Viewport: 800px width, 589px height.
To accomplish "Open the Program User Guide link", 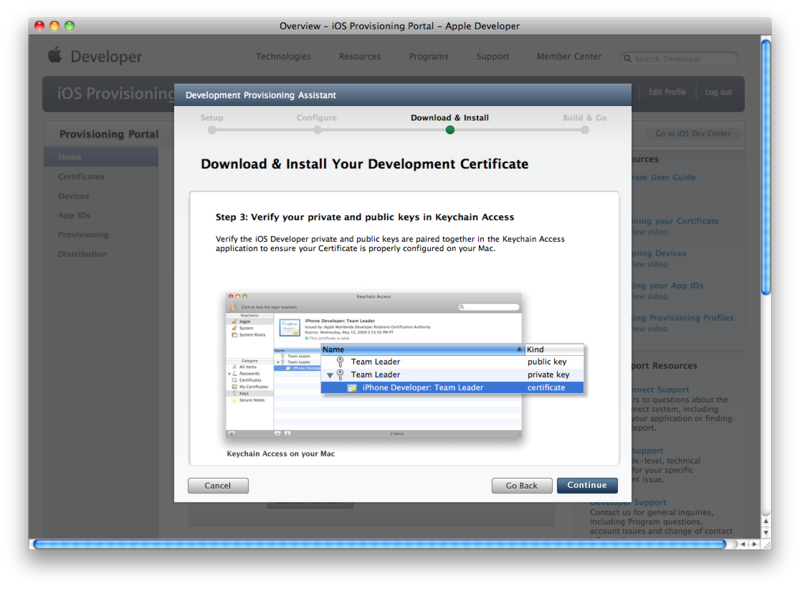I will coord(663,177).
